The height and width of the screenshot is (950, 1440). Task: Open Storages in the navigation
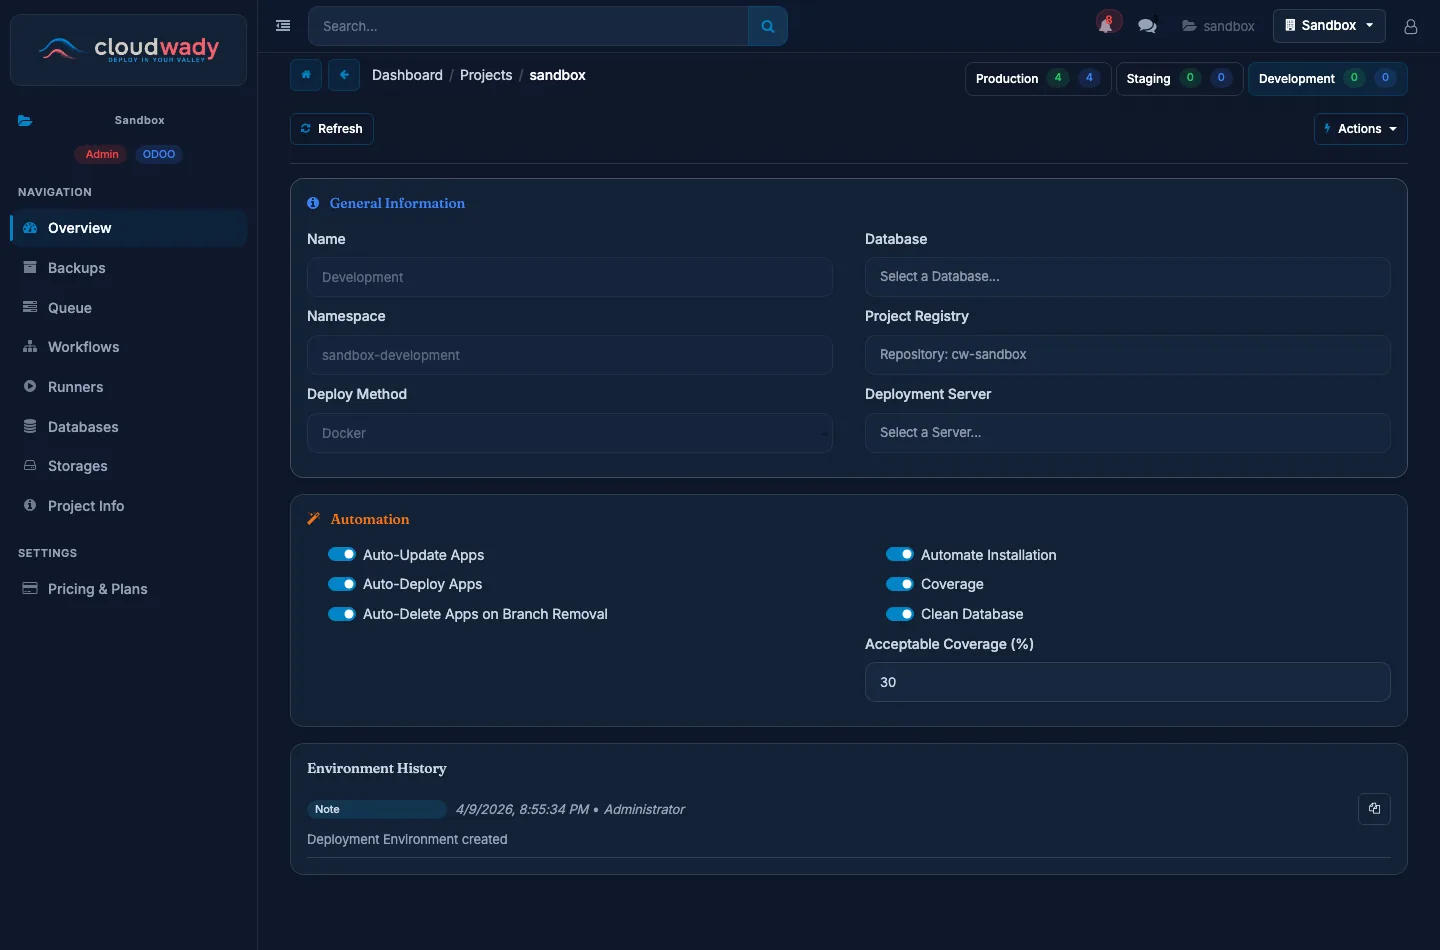tap(128, 466)
